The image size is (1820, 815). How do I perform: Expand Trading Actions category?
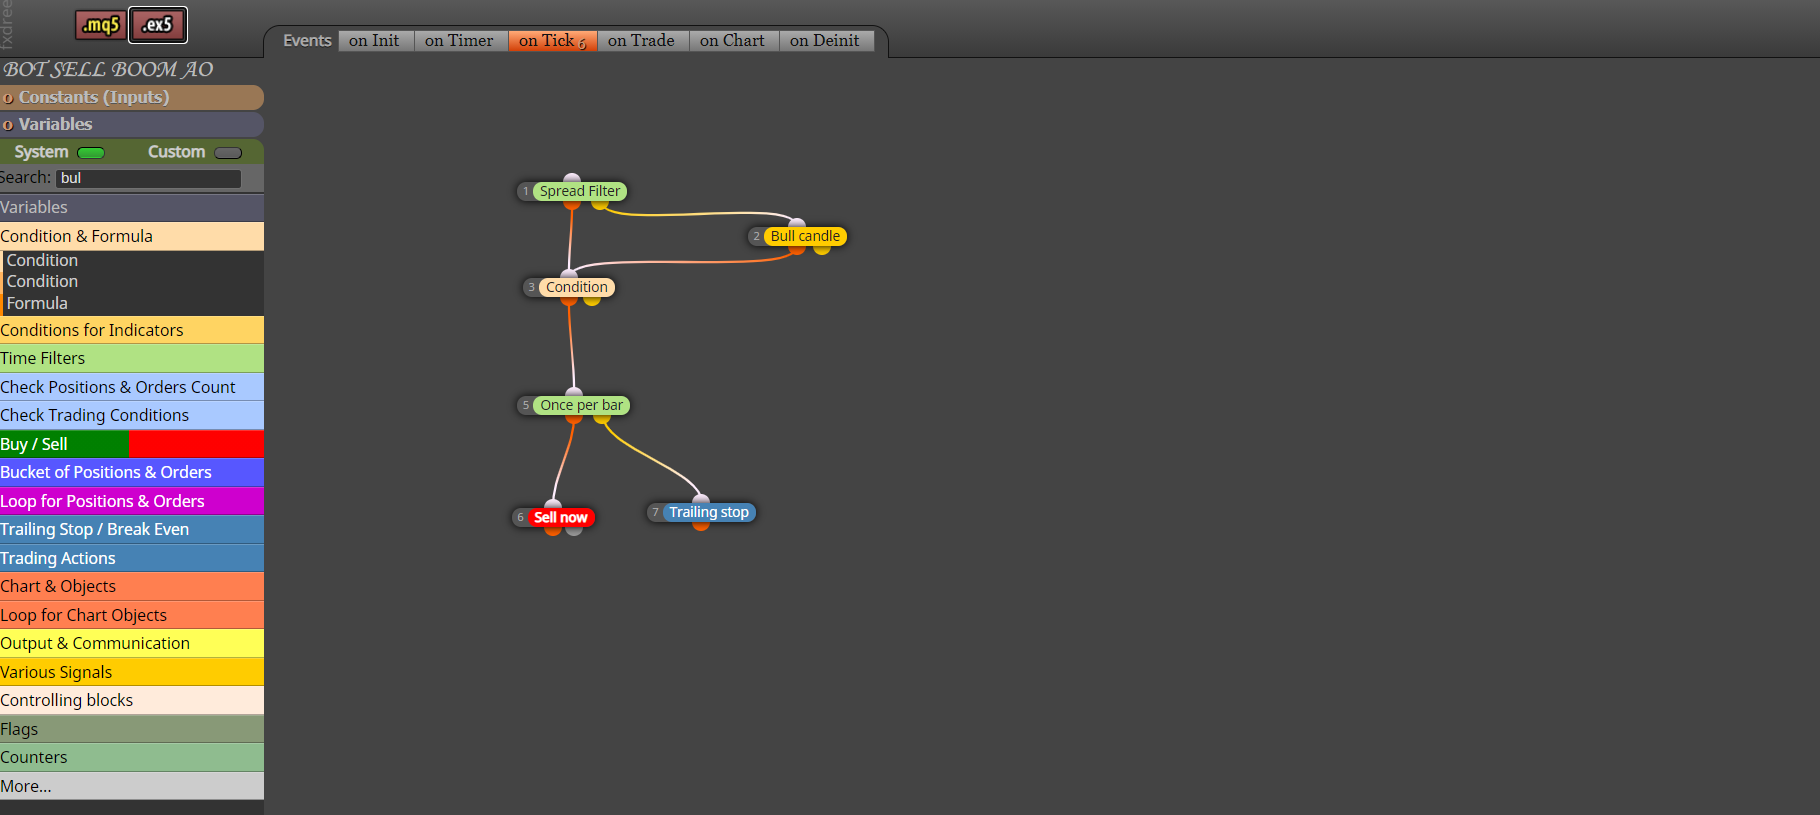point(132,558)
